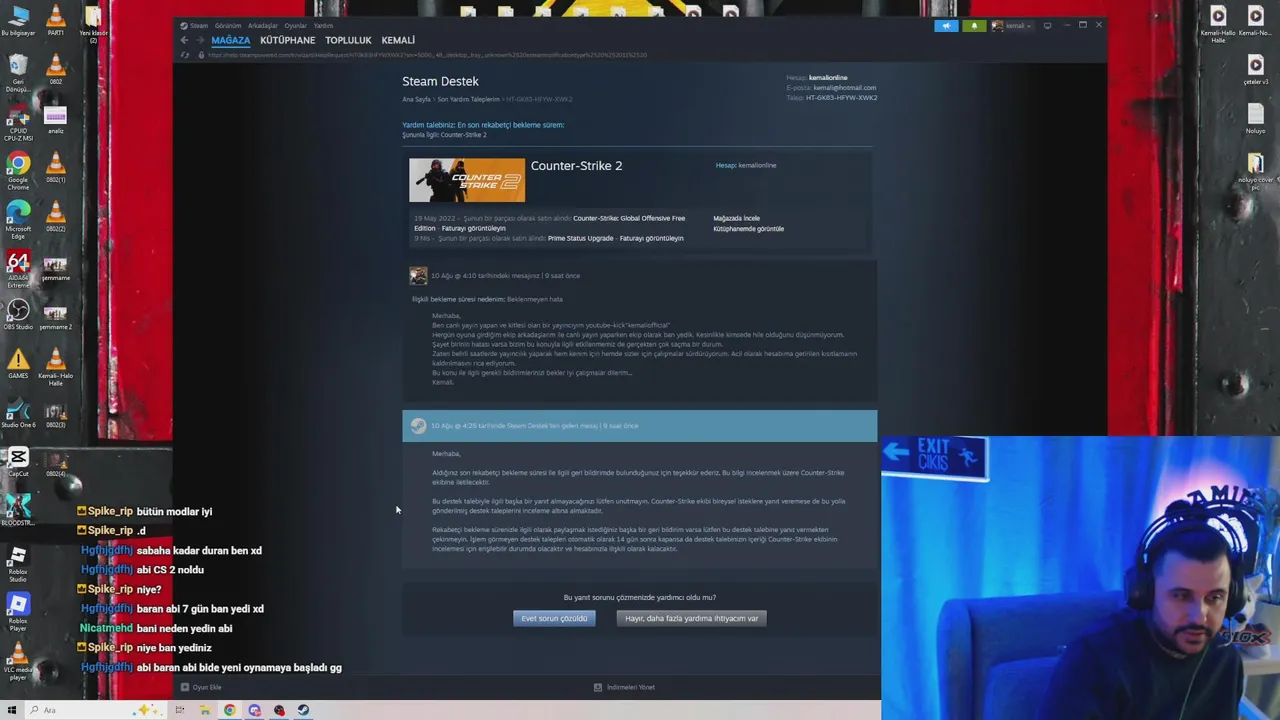Image resolution: width=1280 pixels, height=720 pixels.
Task: Open kemali account dropdown in Steam
Action: [x=1011, y=26]
